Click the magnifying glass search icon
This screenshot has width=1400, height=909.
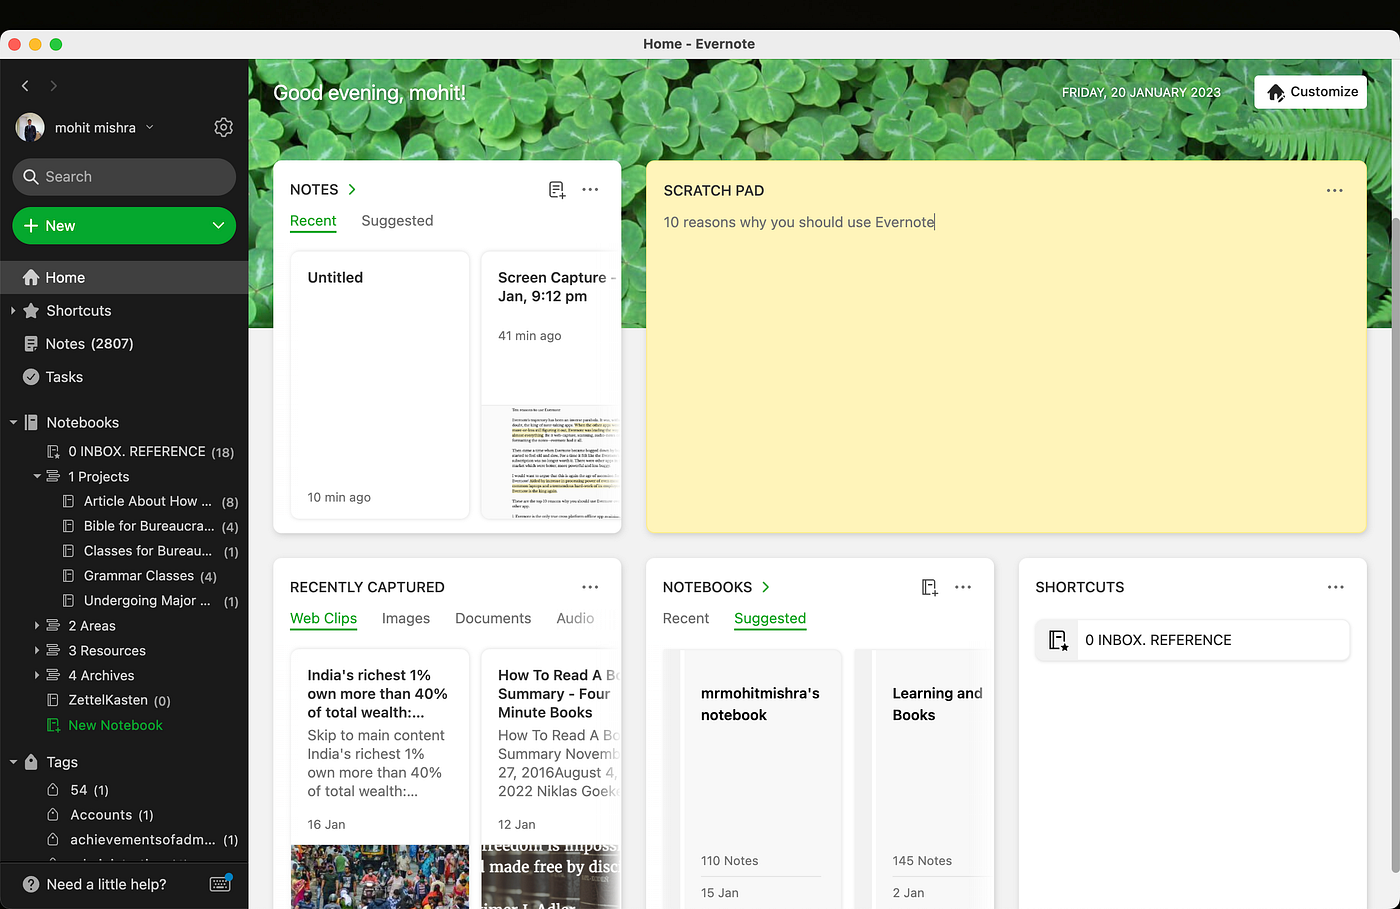coord(31,177)
